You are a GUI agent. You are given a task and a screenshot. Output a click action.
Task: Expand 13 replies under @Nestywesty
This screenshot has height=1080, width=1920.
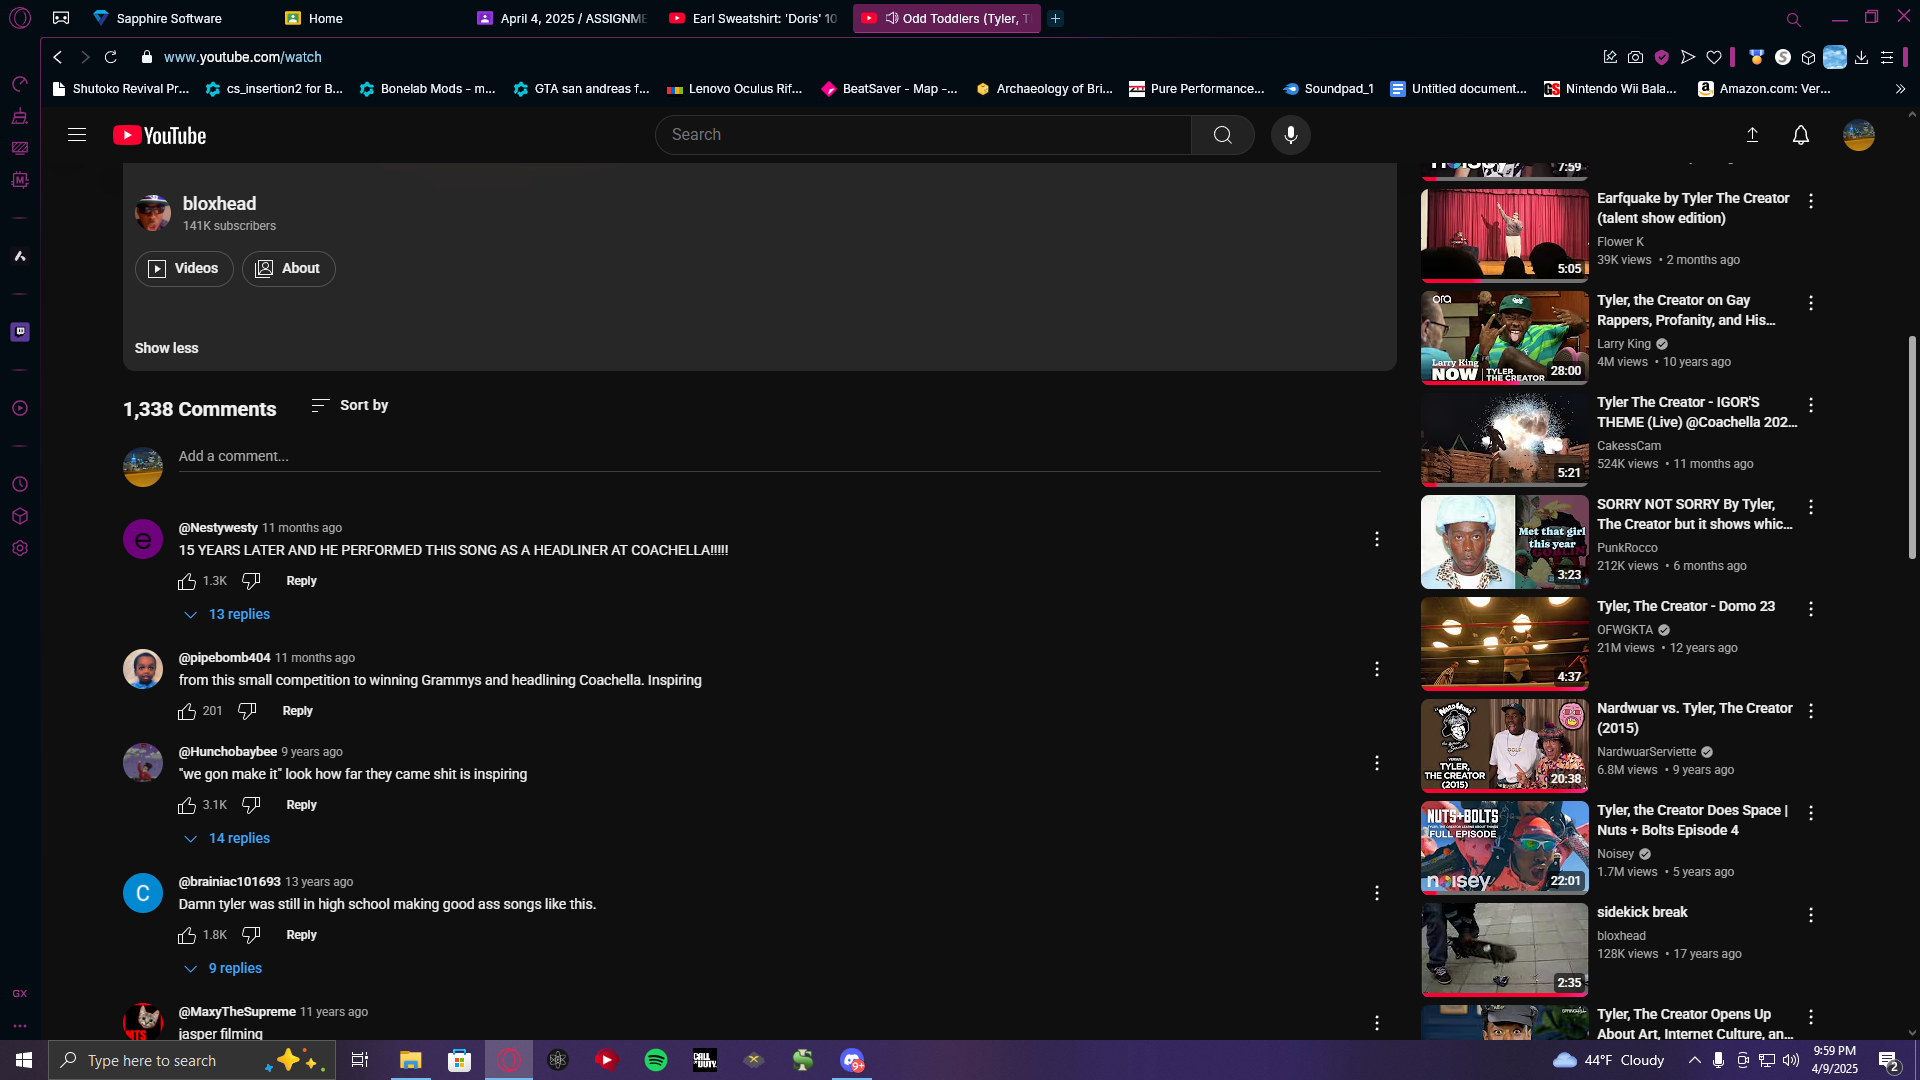(228, 614)
